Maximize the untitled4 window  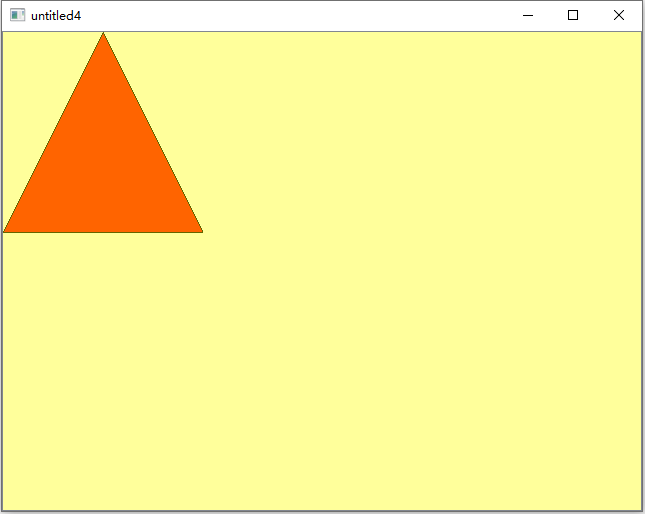tap(573, 16)
